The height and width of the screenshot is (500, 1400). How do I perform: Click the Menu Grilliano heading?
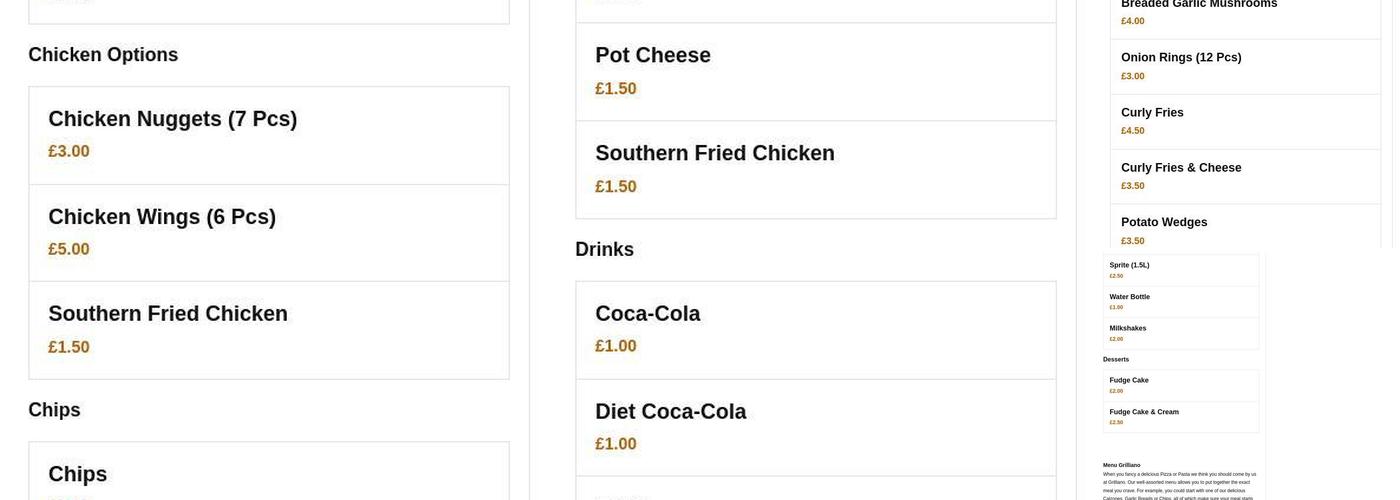click(x=1121, y=465)
